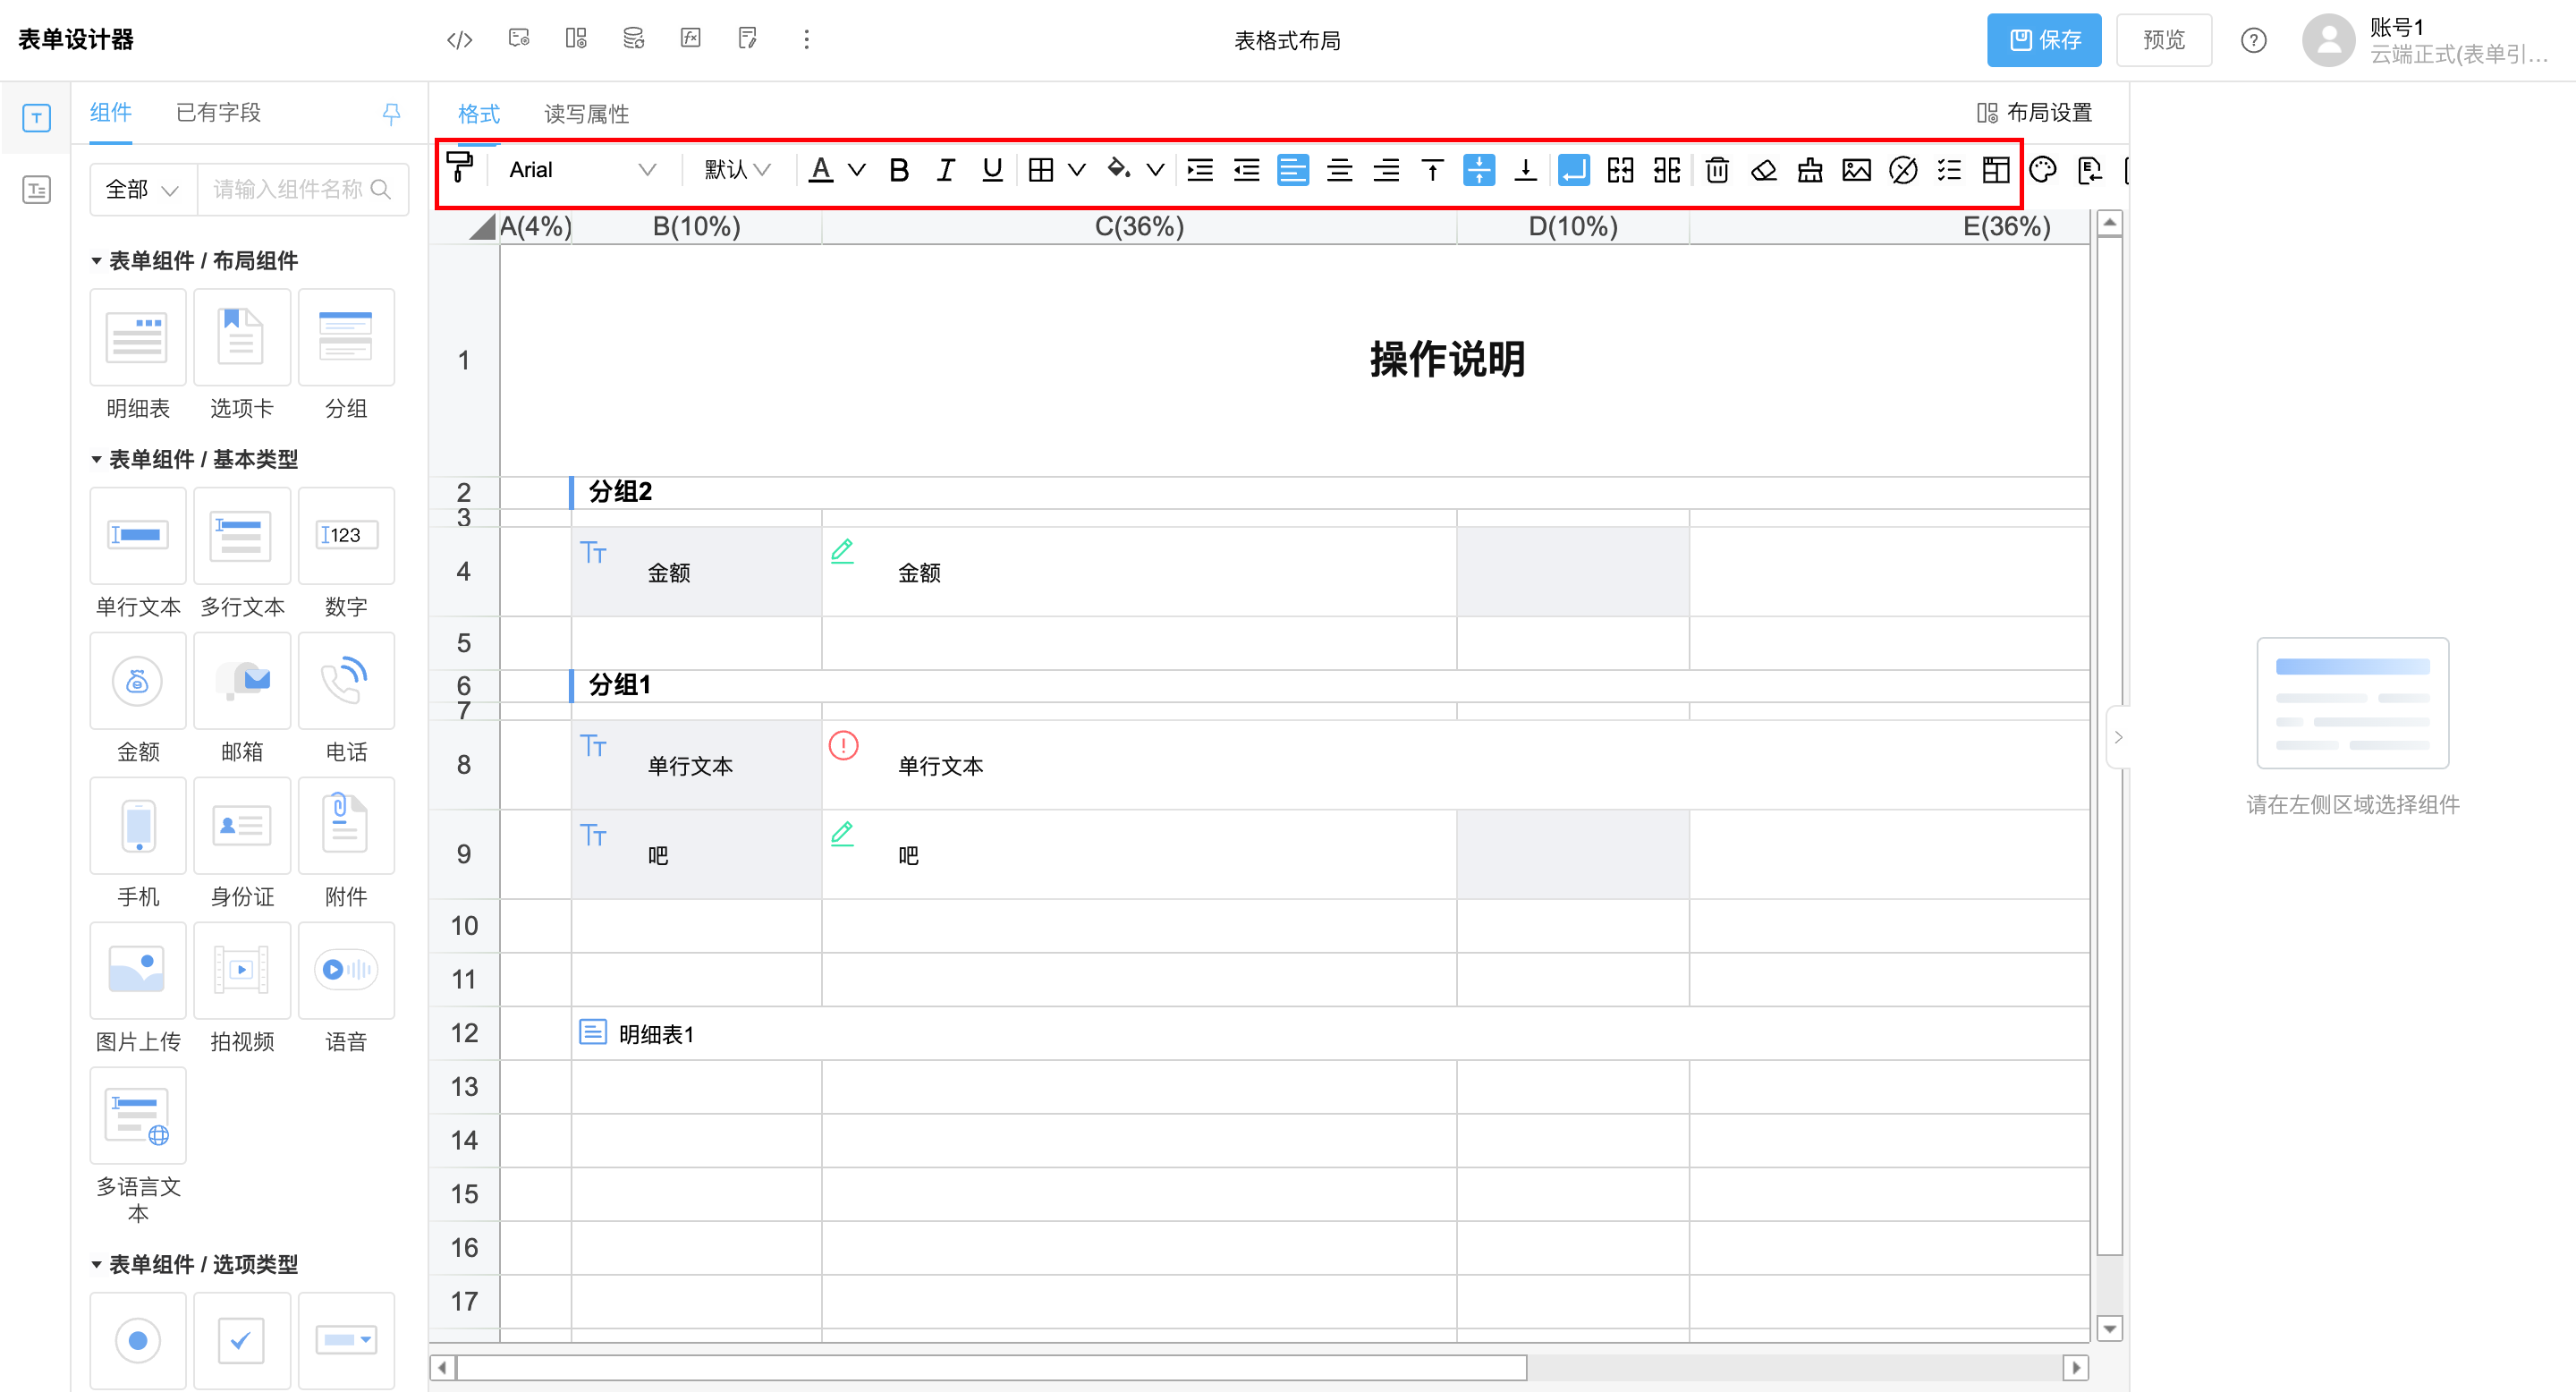Click the decrease indent icon
The width and height of the screenshot is (2576, 1392).
click(x=1247, y=170)
